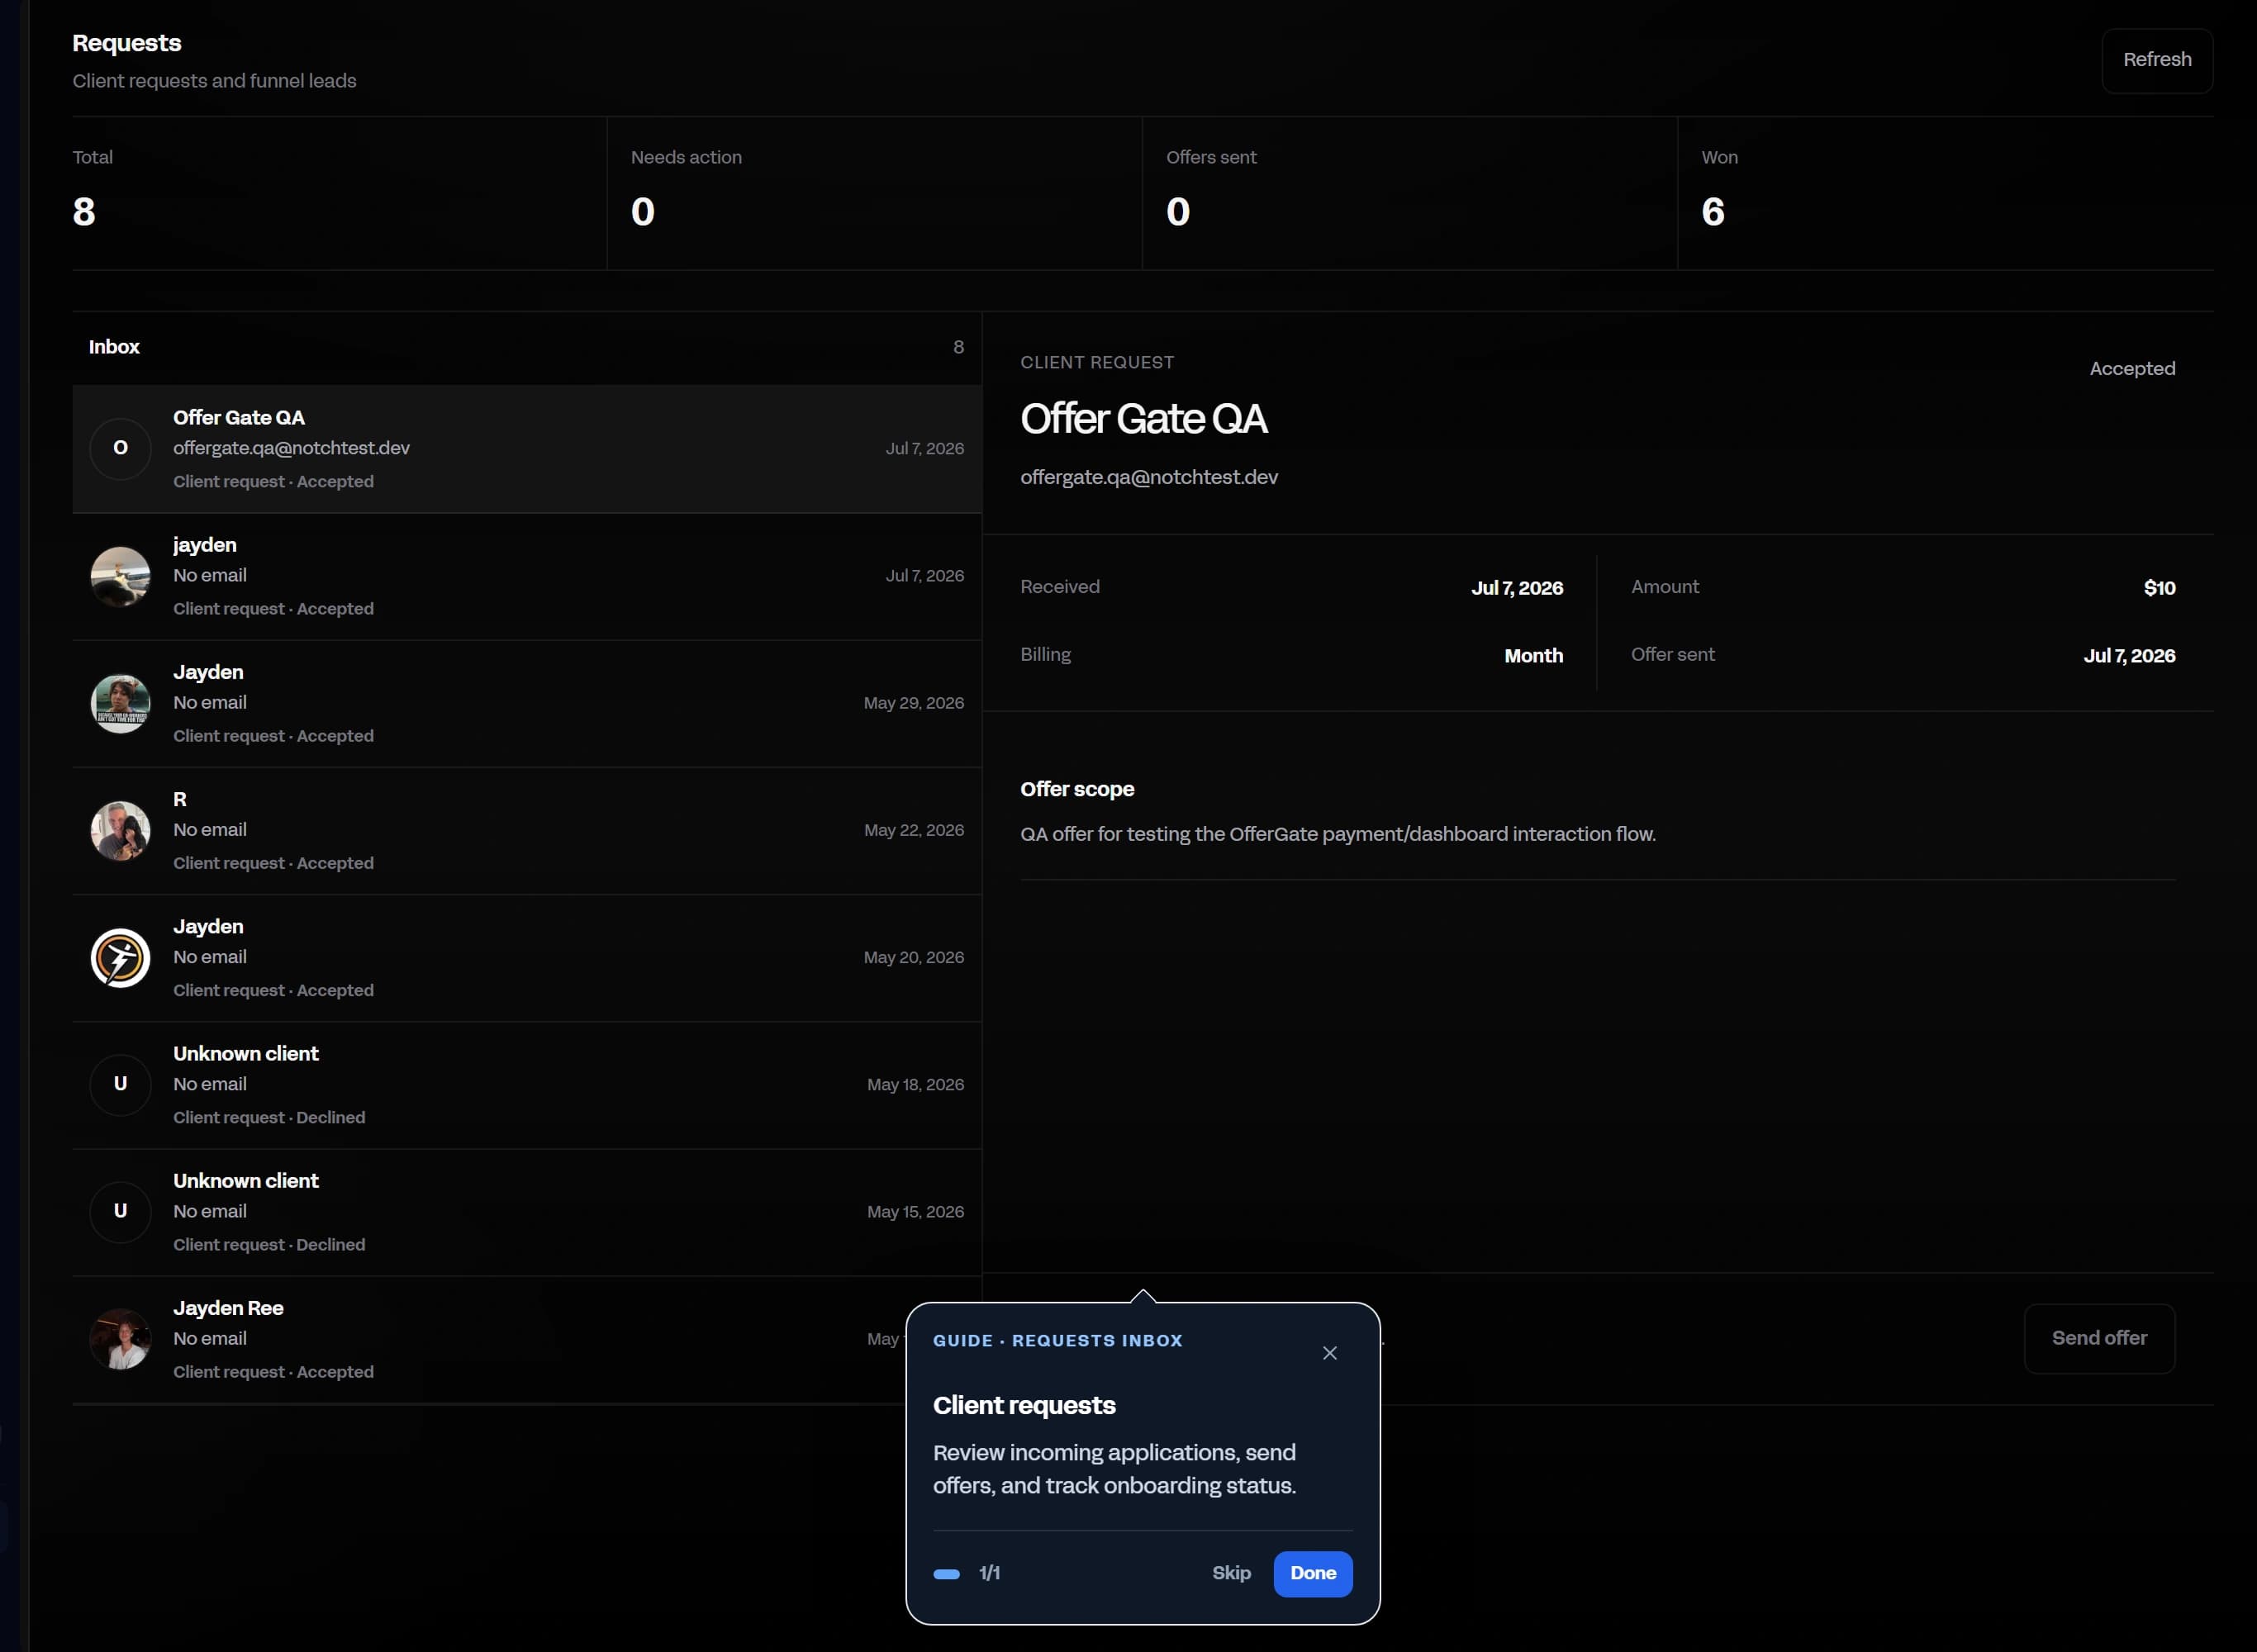Open the Jayden request dated May 29, 2026
The width and height of the screenshot is (2257, 1652).
(x=526, y=703)
